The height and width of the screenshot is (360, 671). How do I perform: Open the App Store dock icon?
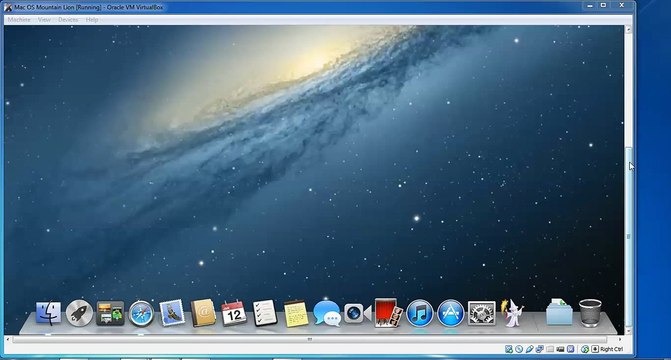pos(451,313)
